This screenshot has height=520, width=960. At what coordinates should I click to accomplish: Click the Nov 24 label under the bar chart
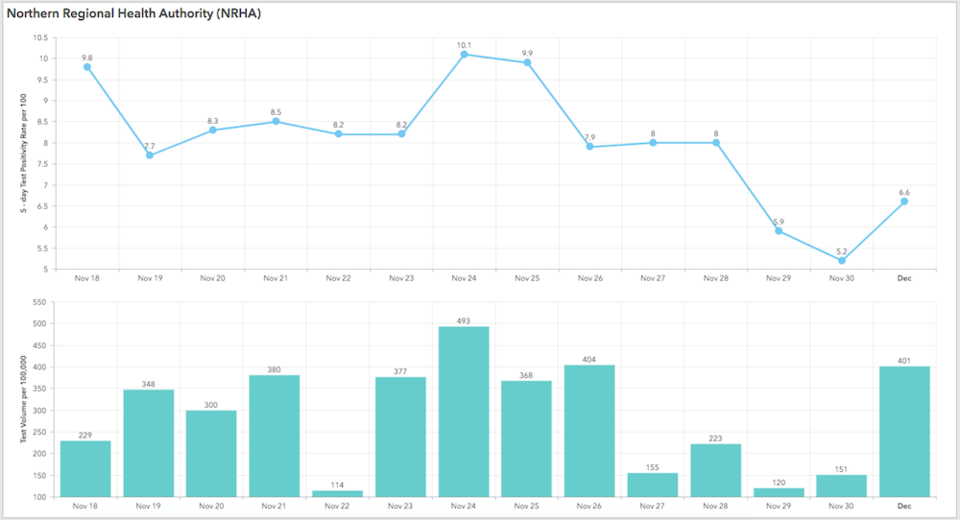pyautogui.click(x=463, y=506)
